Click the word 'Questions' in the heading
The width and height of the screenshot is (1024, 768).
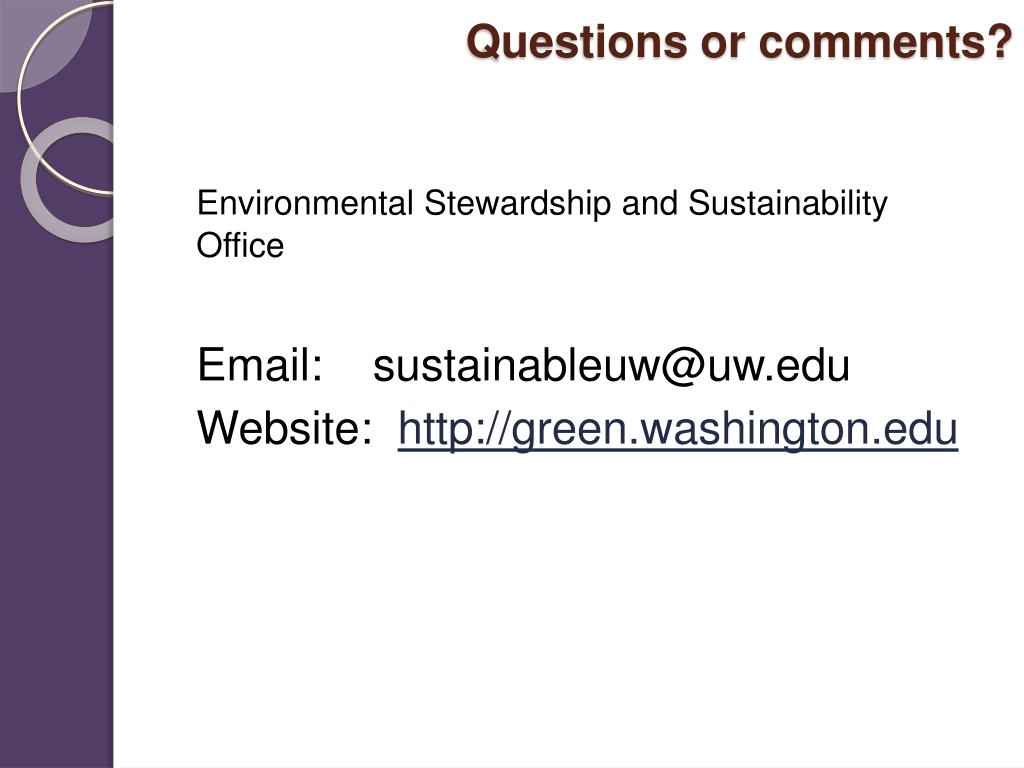tap(577, 41)
